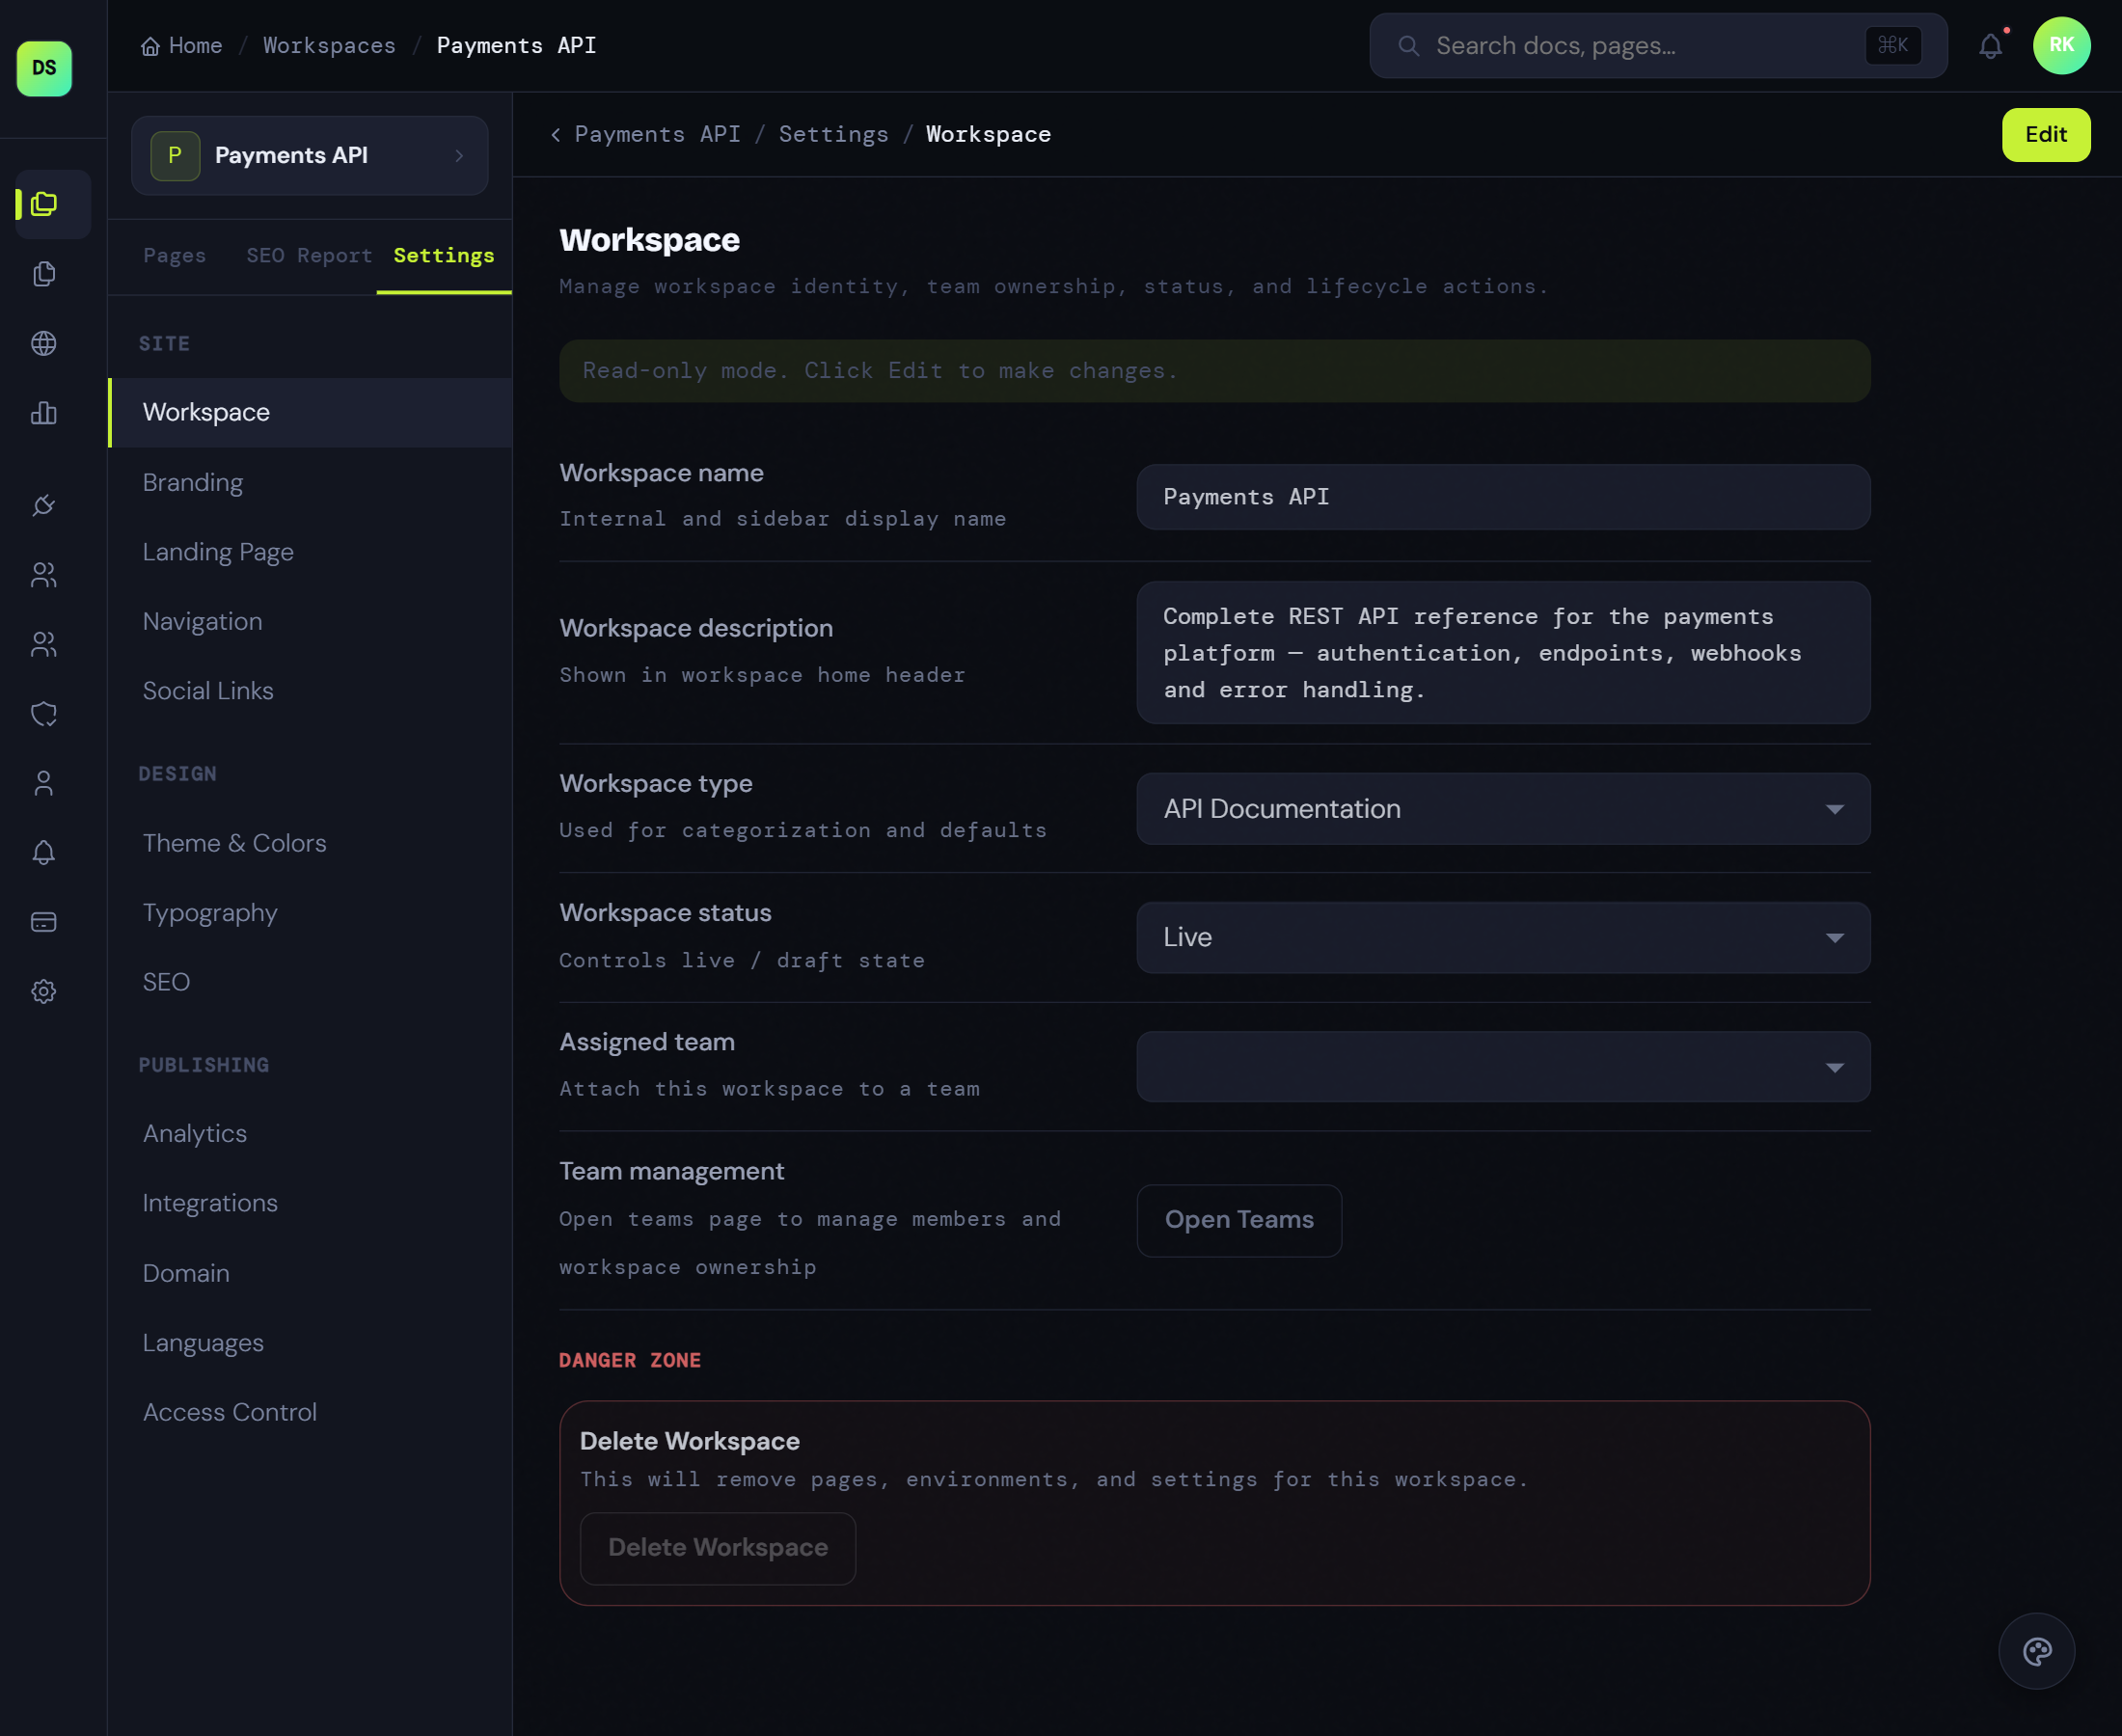Click the integrations plug icon
Image resolution: width=2122 pixels, height=1736 pixels.
point(44,505)
